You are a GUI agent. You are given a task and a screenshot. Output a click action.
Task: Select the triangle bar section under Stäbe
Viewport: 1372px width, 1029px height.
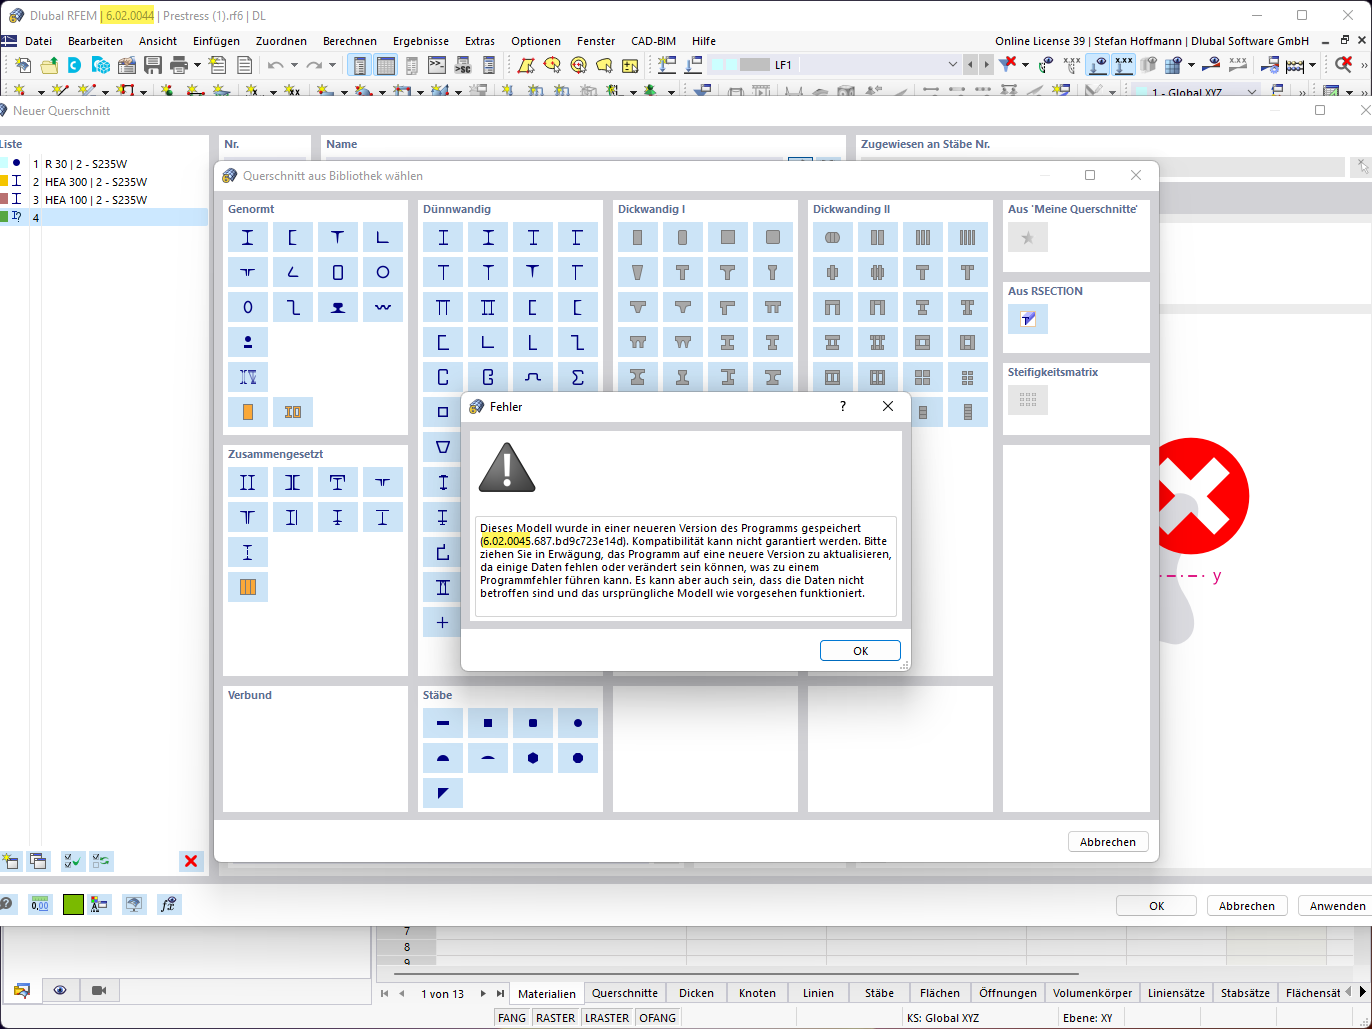[x=443, y=793]
